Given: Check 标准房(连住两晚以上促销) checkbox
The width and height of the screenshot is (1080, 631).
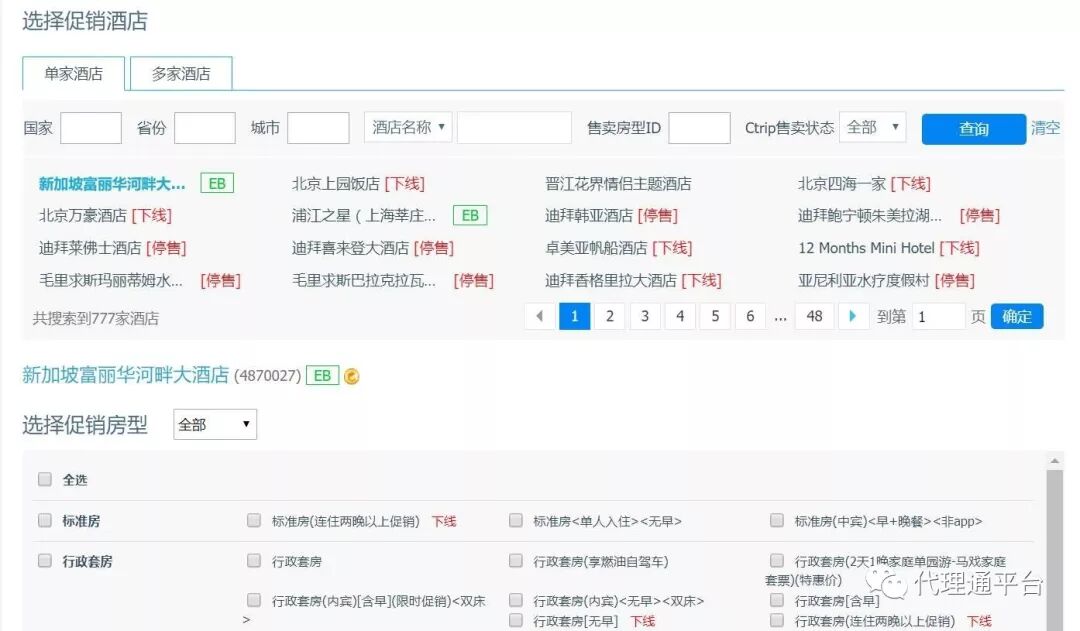Looking at the screenshot, I should coord(254,520).
